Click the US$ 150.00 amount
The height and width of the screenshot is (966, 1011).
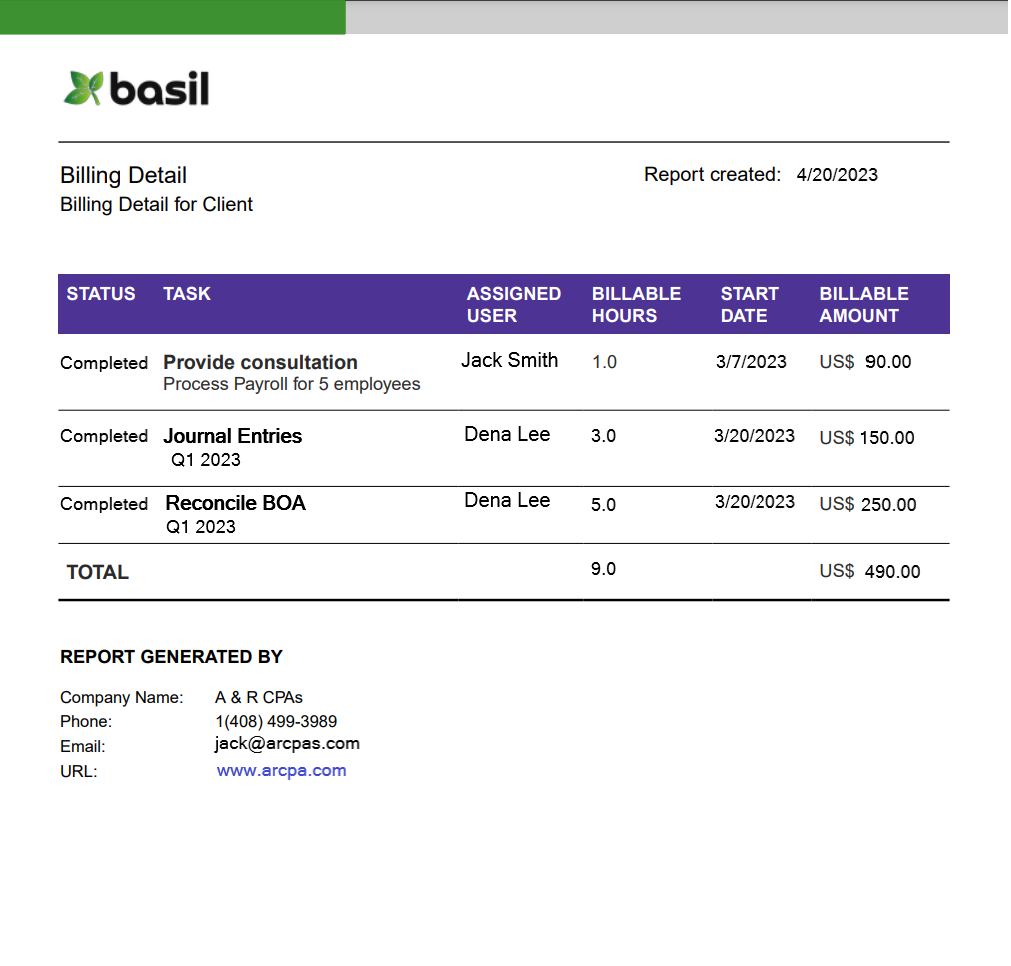[x=867, y=438]
